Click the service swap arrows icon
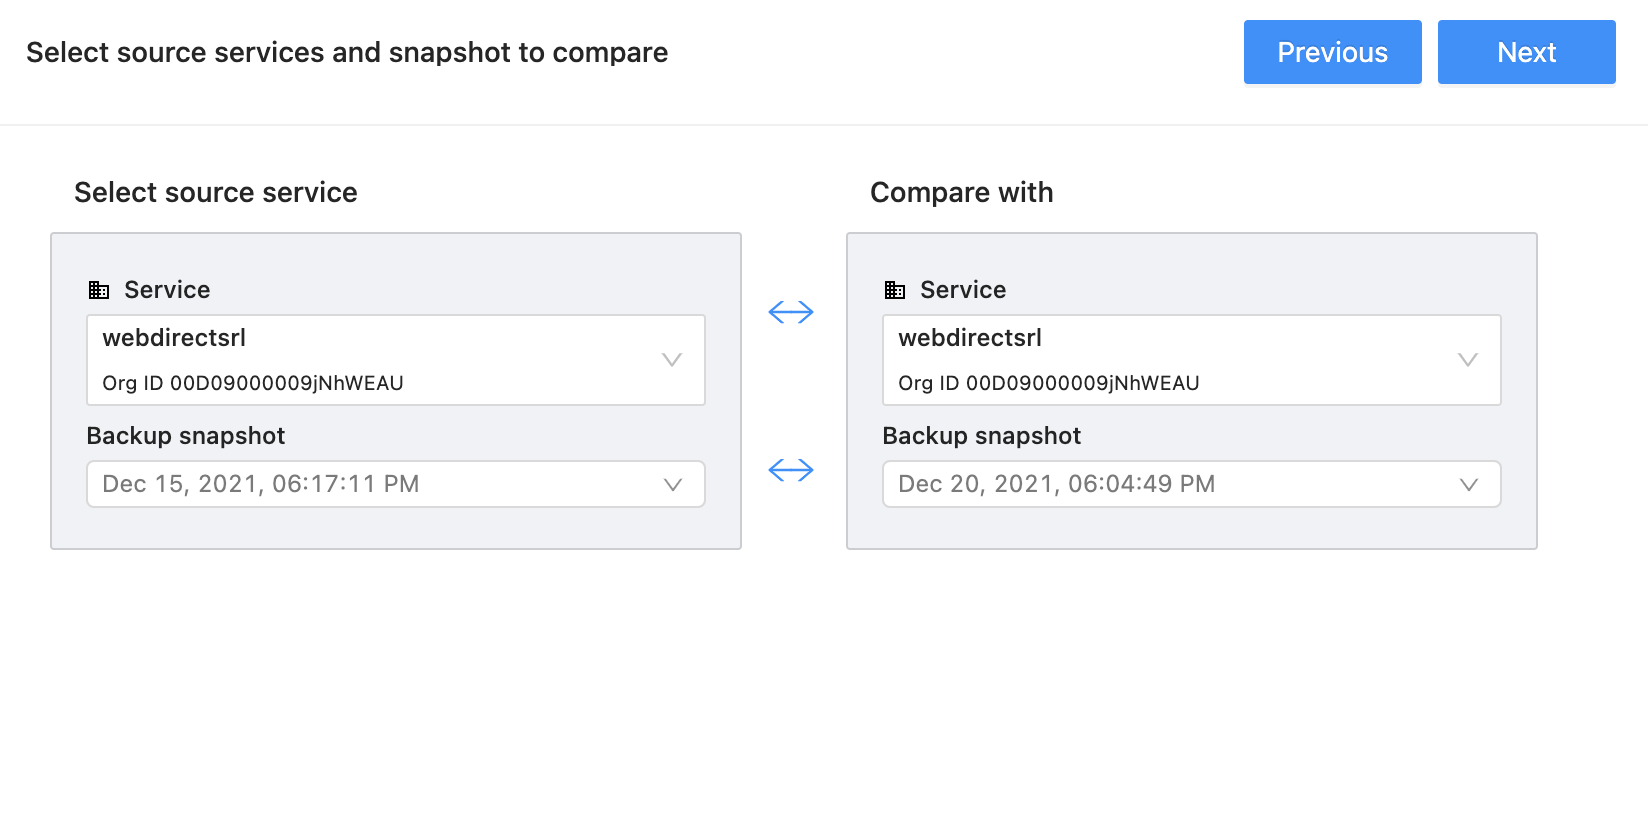The height and width of the screenshot is (832, 1648). (x=791, y=312)
